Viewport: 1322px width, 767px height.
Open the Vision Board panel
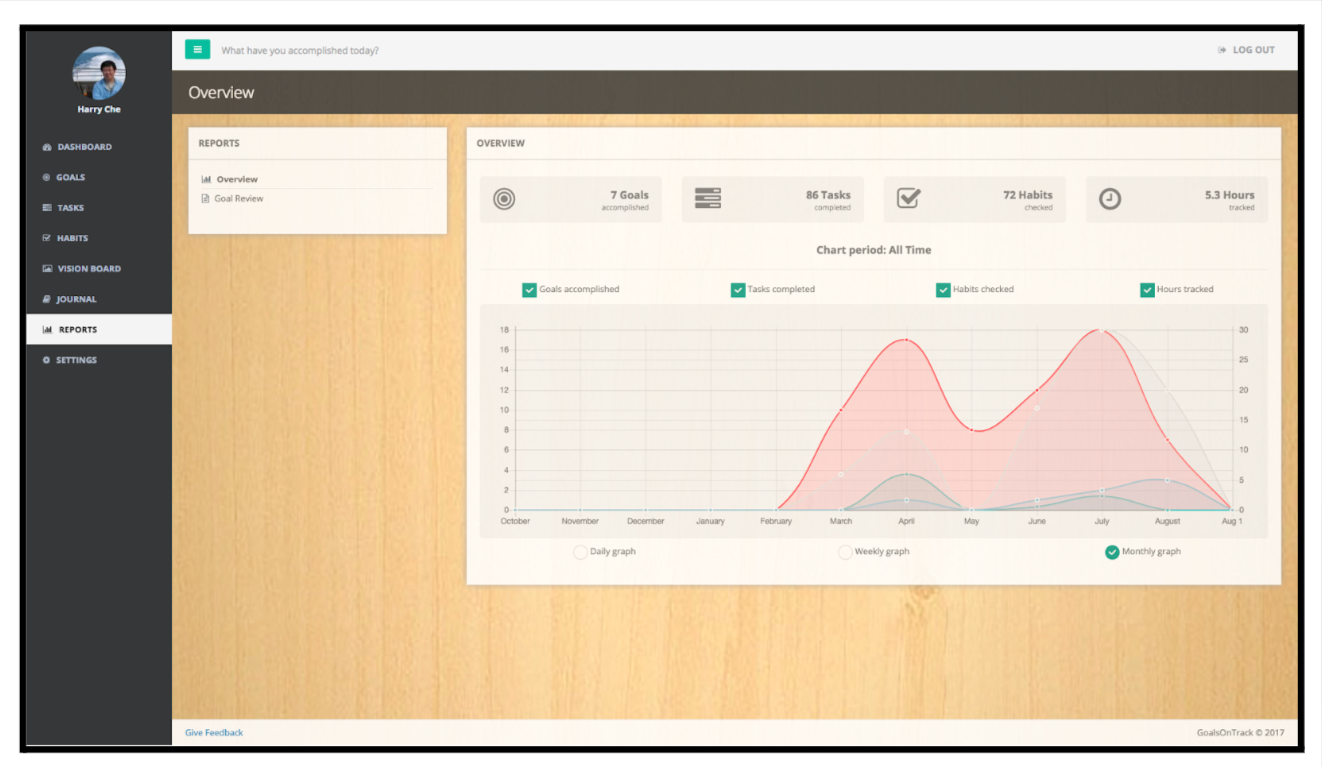(86, 268)
